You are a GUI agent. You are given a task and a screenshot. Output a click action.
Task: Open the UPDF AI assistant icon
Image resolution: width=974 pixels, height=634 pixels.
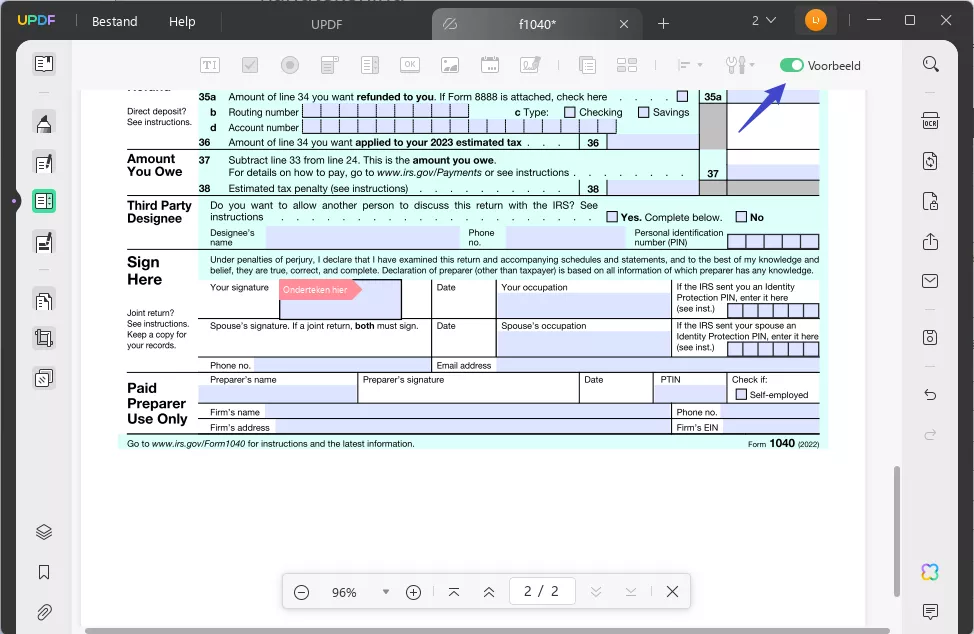(x=930, y=571)
